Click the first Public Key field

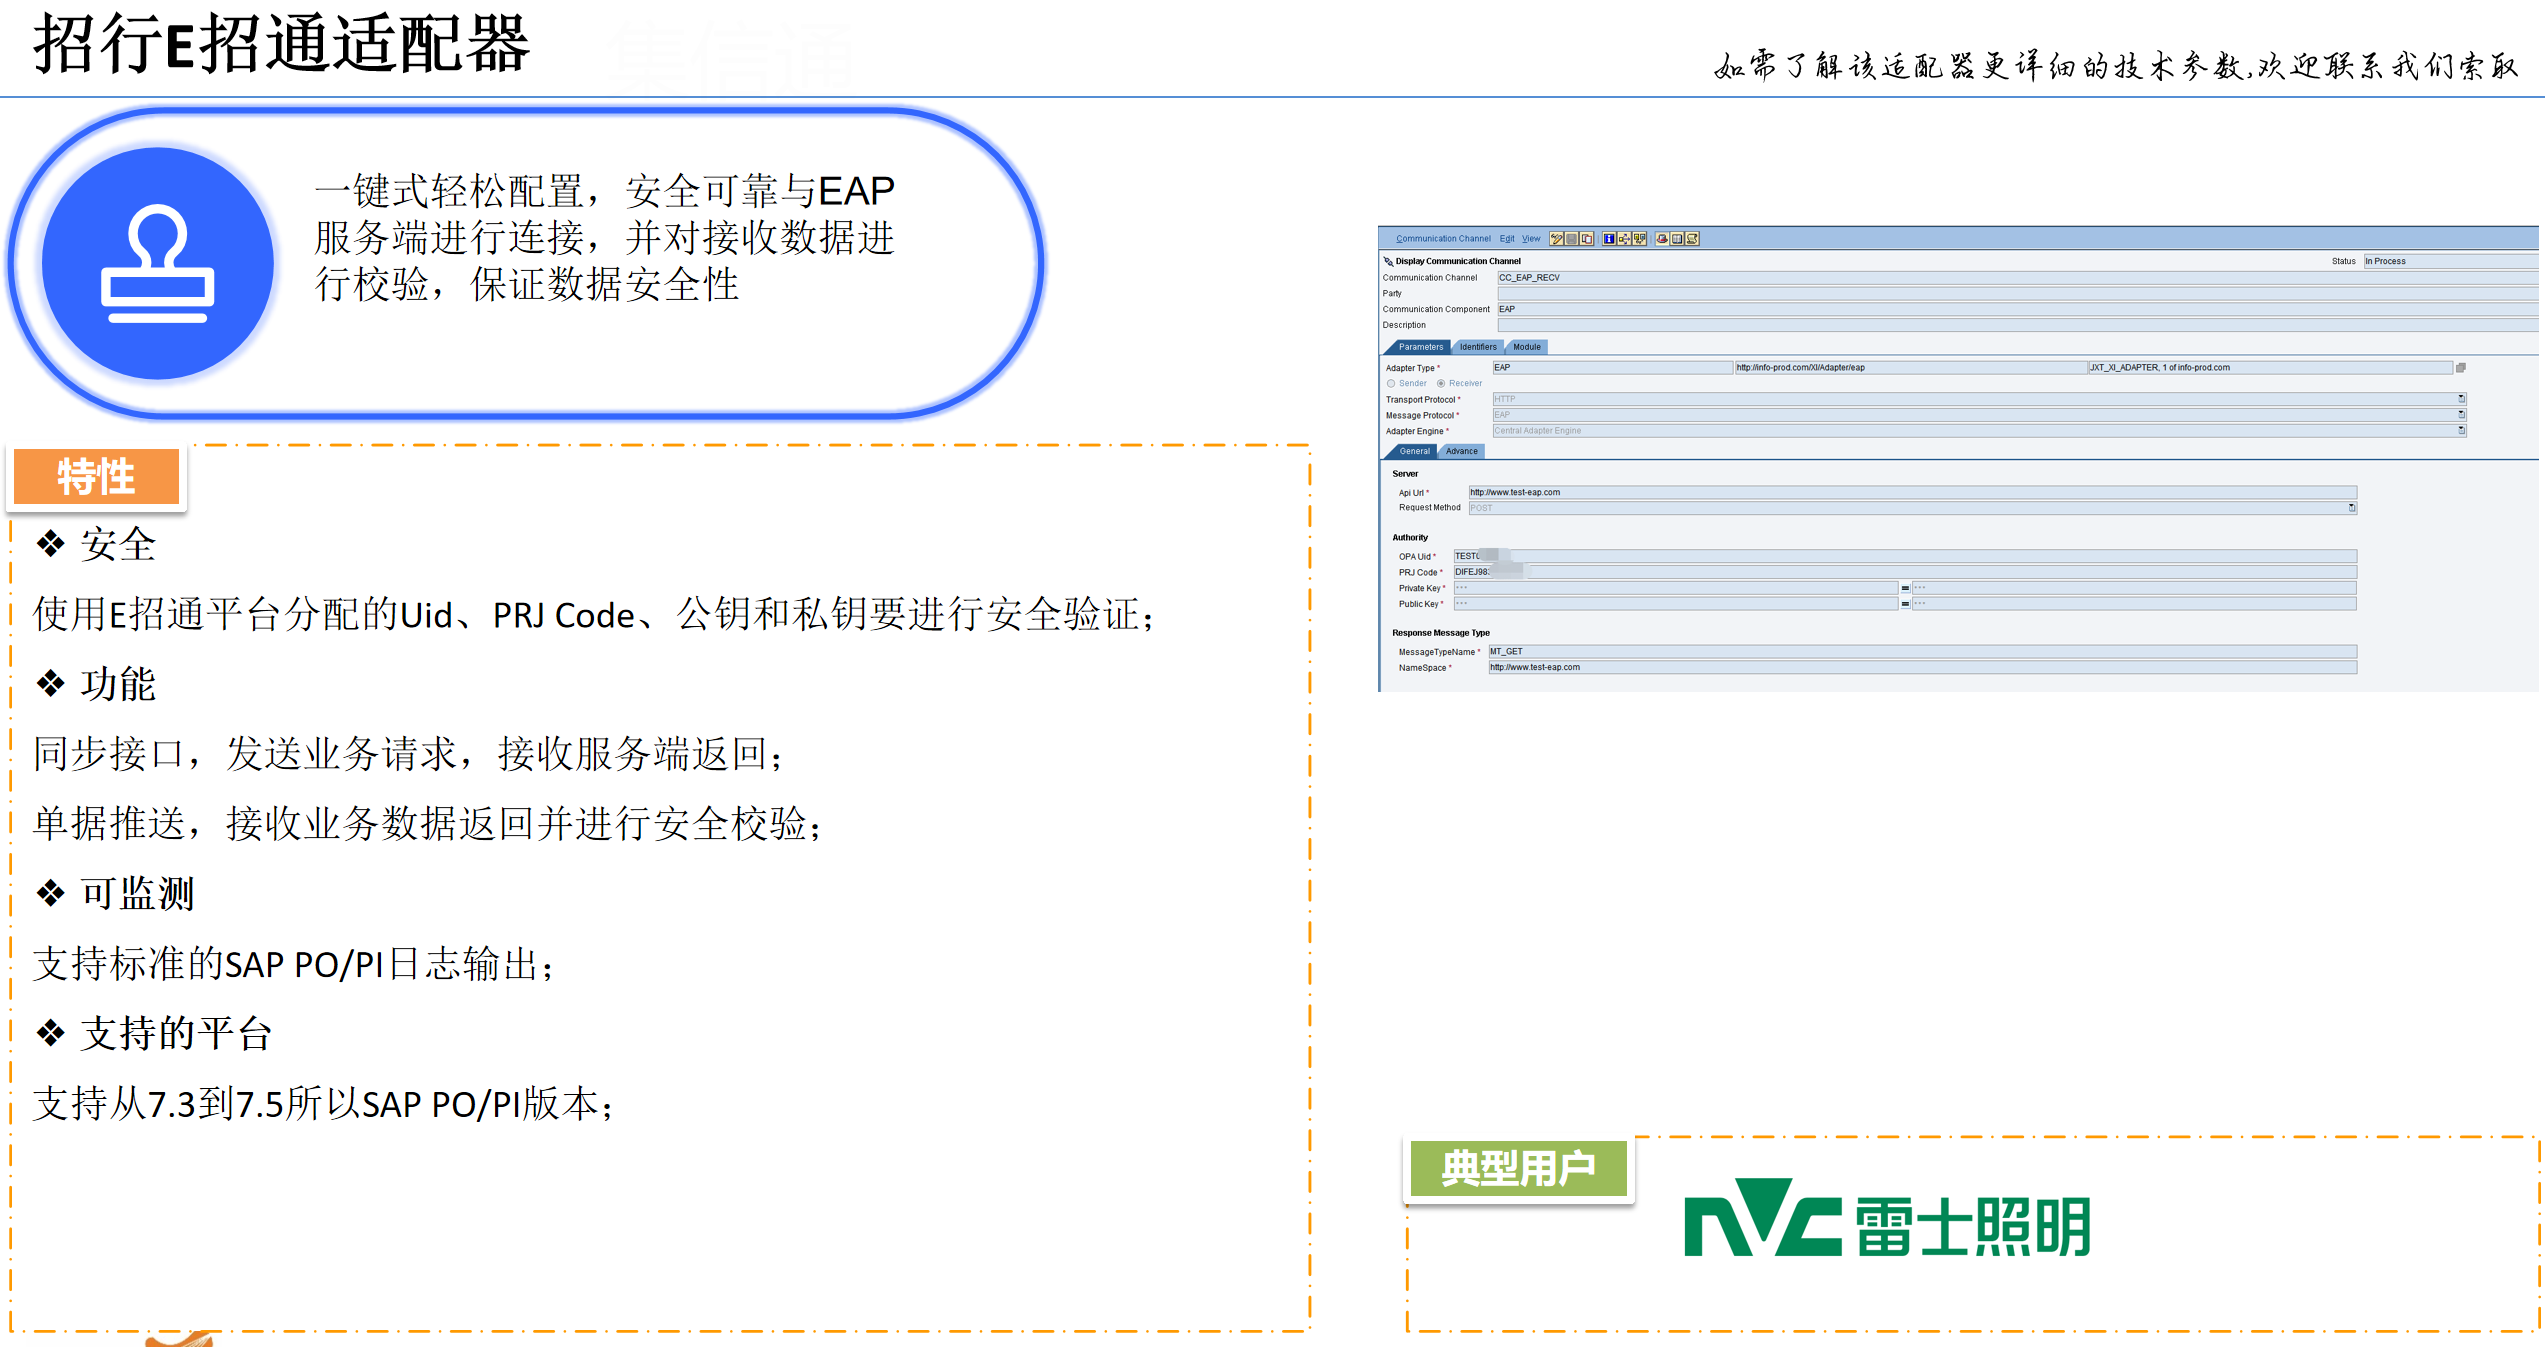point(1675,604)
